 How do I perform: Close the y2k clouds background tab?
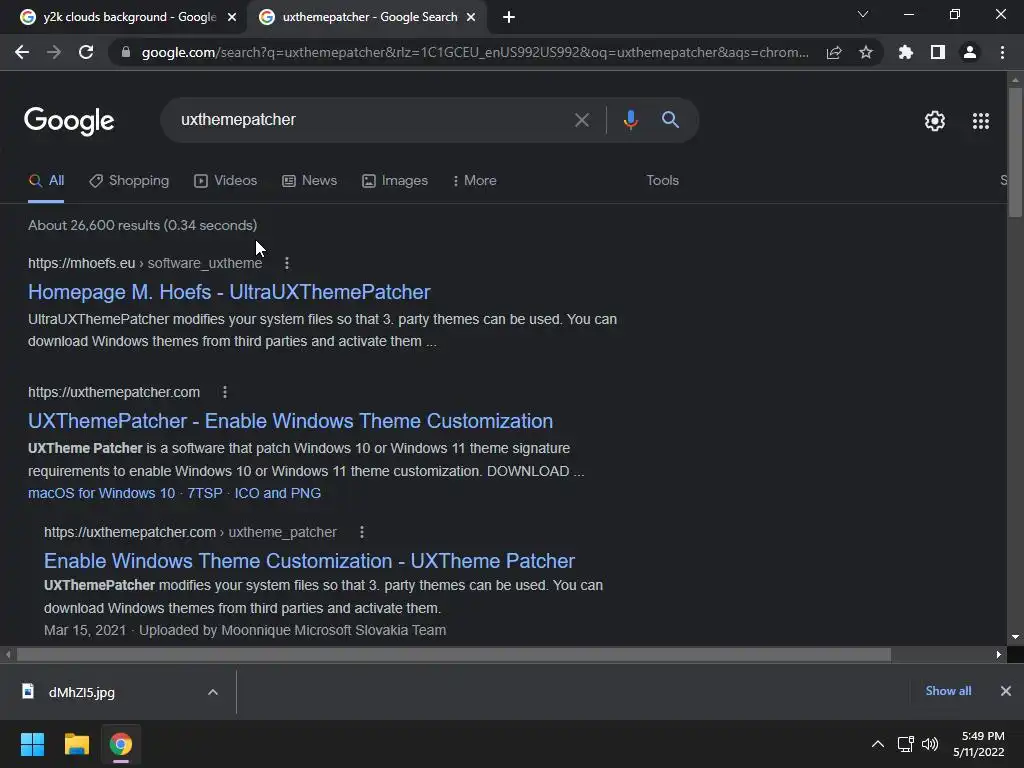pyautogui.click(x=231, y=17)
